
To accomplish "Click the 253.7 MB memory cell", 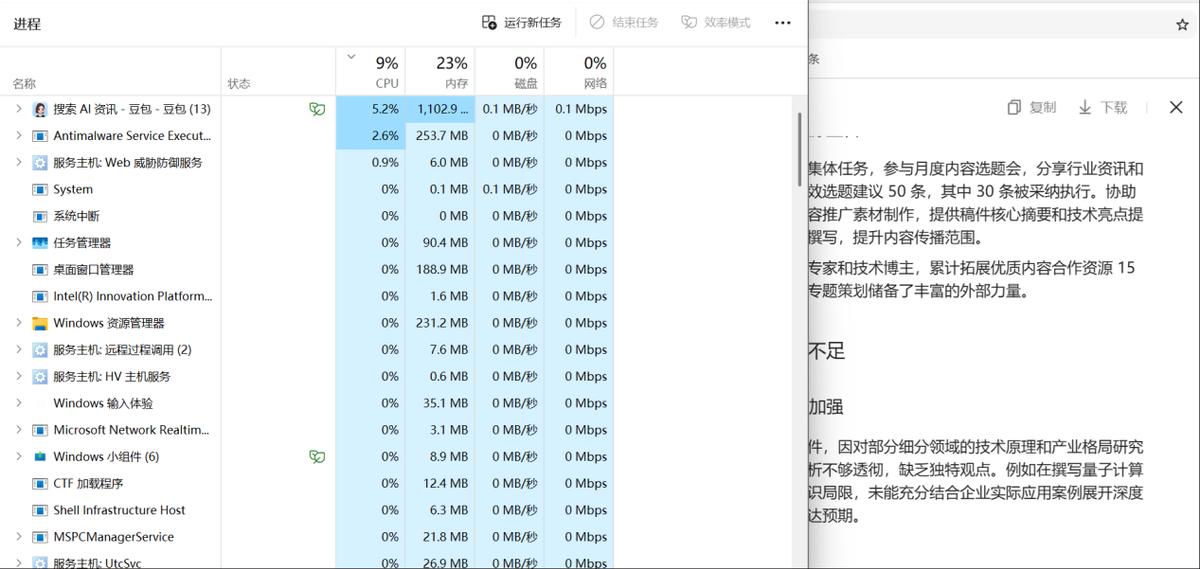I will pyautogui.click(x=440, y=136).
